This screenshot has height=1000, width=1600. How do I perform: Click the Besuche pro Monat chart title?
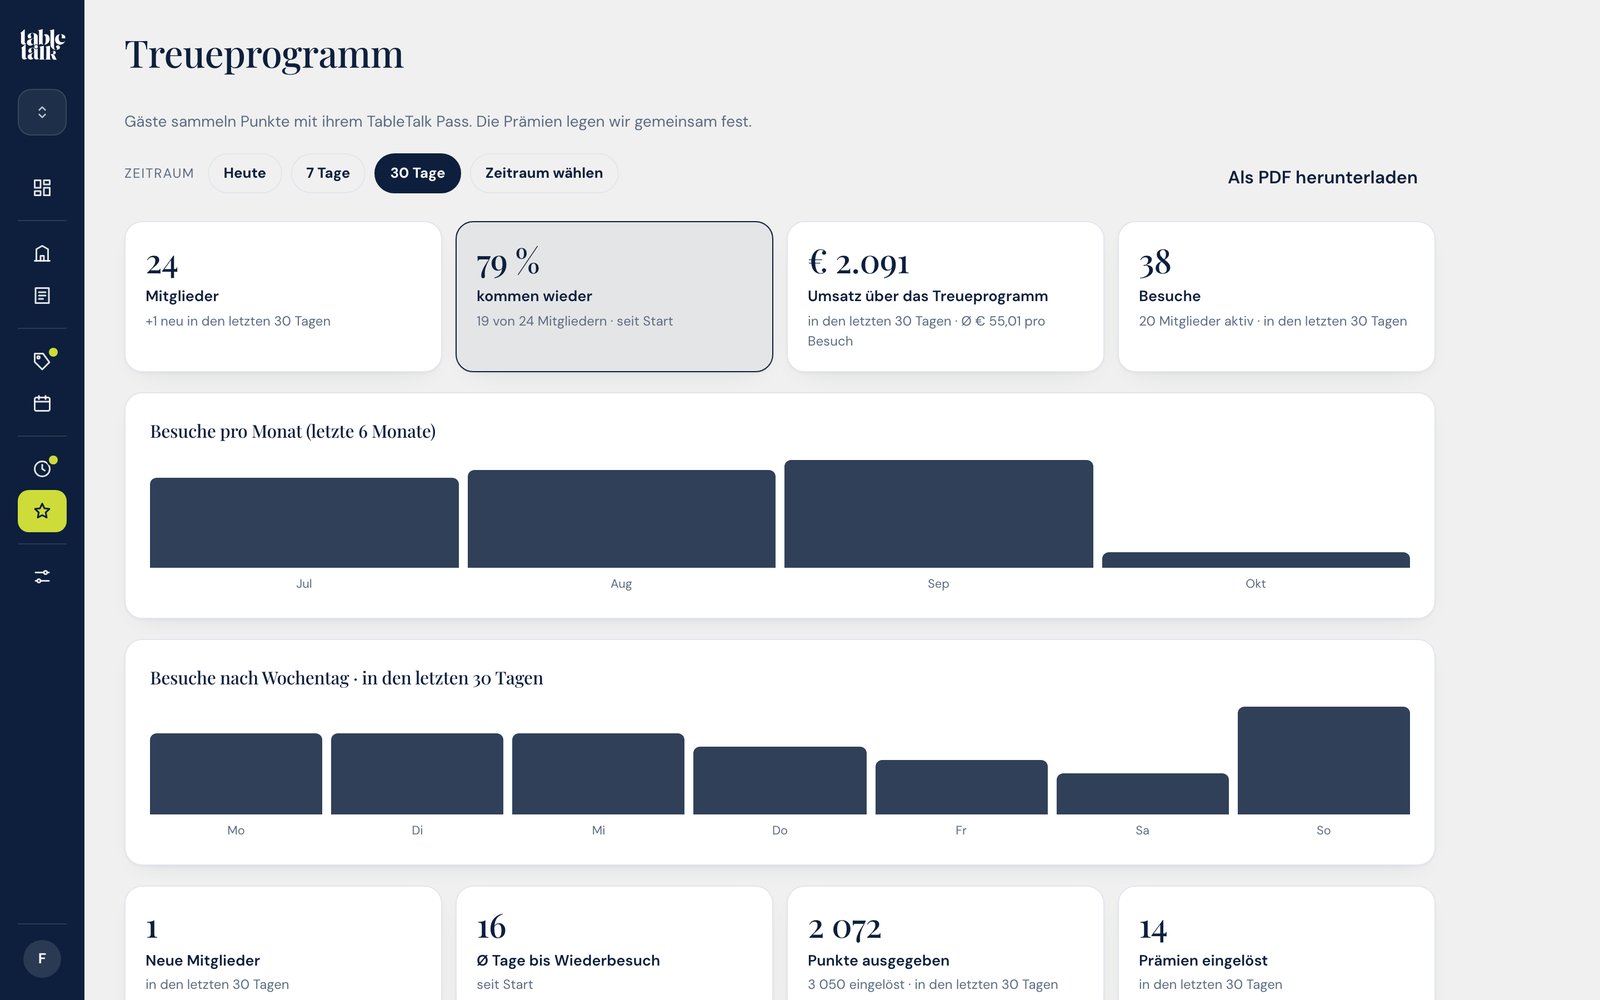point(293,431)
